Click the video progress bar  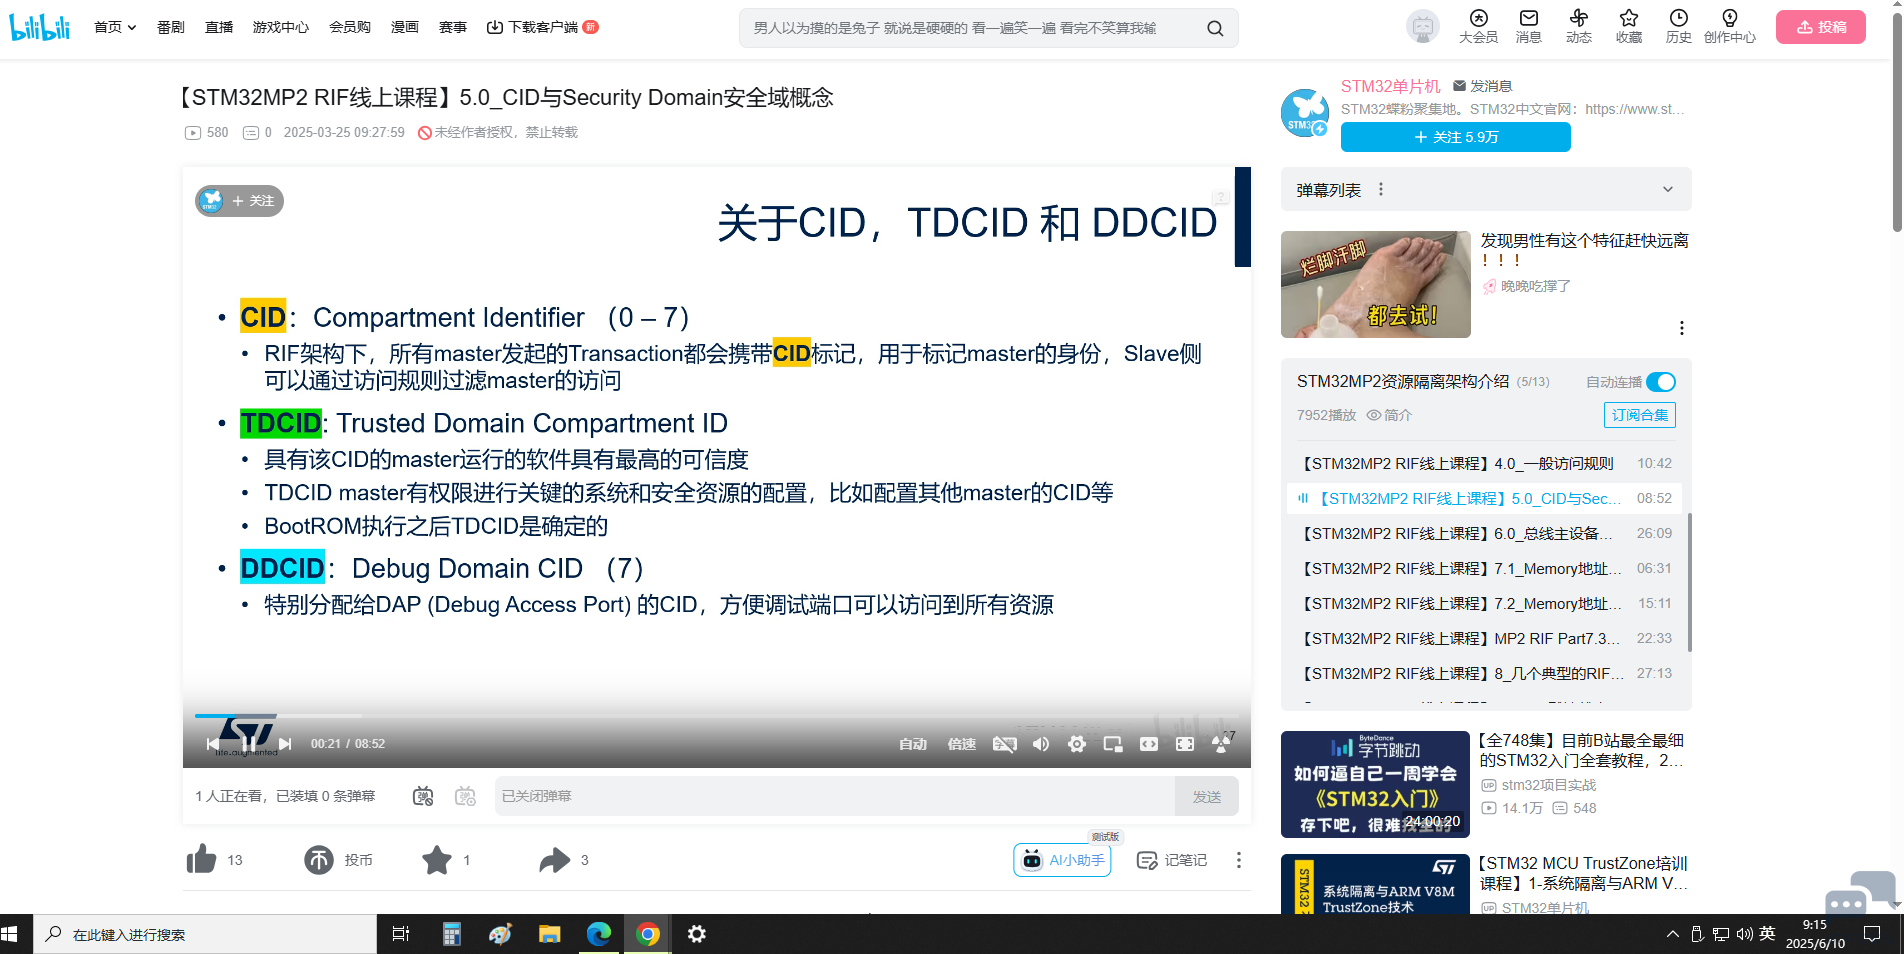(717, 715)
